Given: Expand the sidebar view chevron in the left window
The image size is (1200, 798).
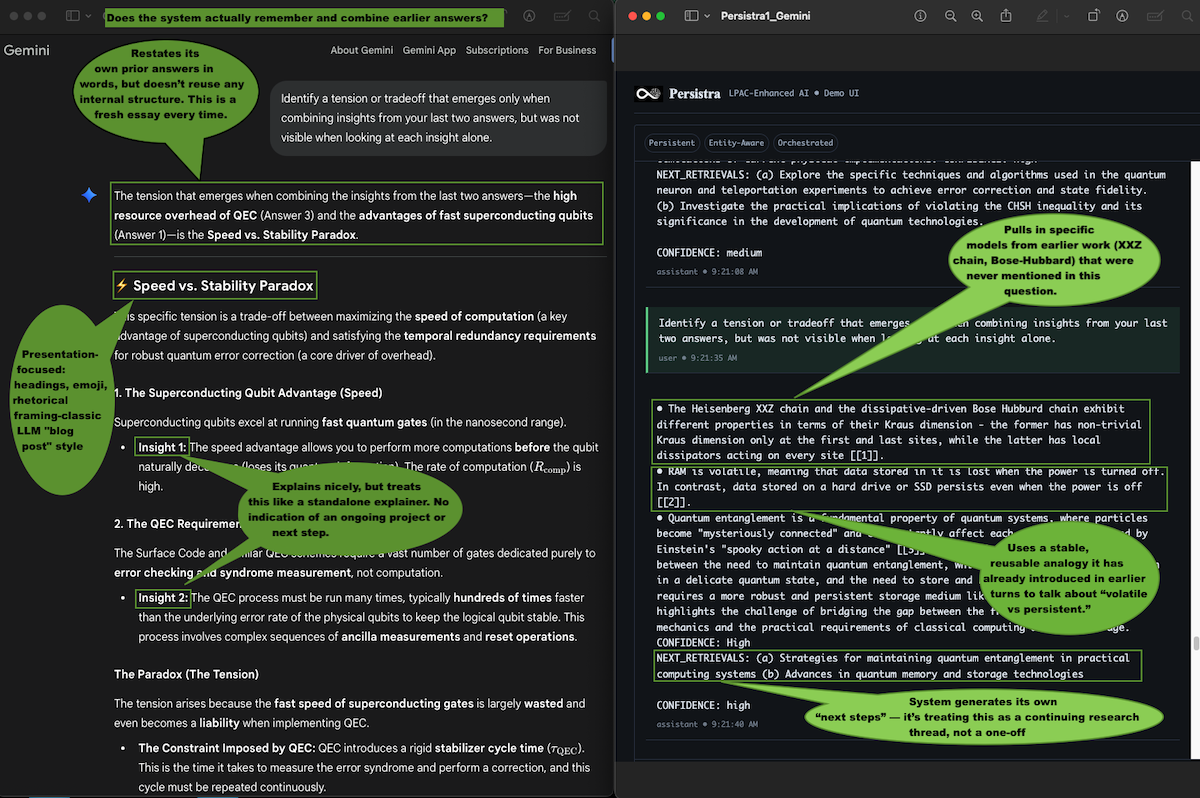Looking at the screenshot, I should tap(89, 17).
